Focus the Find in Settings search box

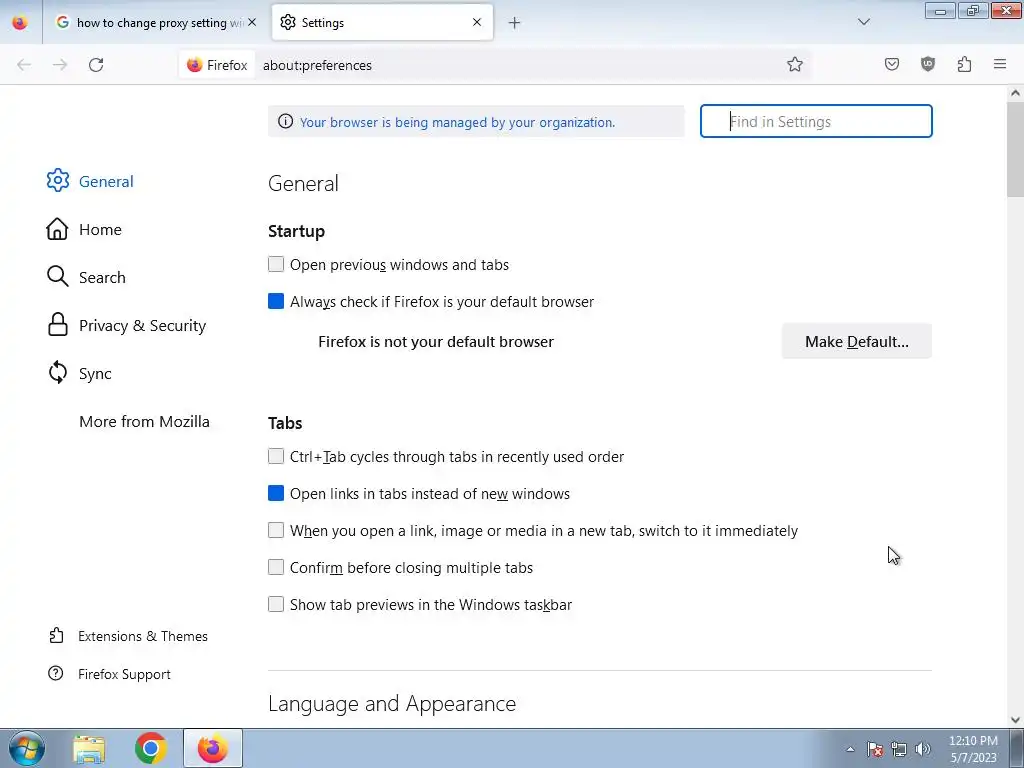816,121
